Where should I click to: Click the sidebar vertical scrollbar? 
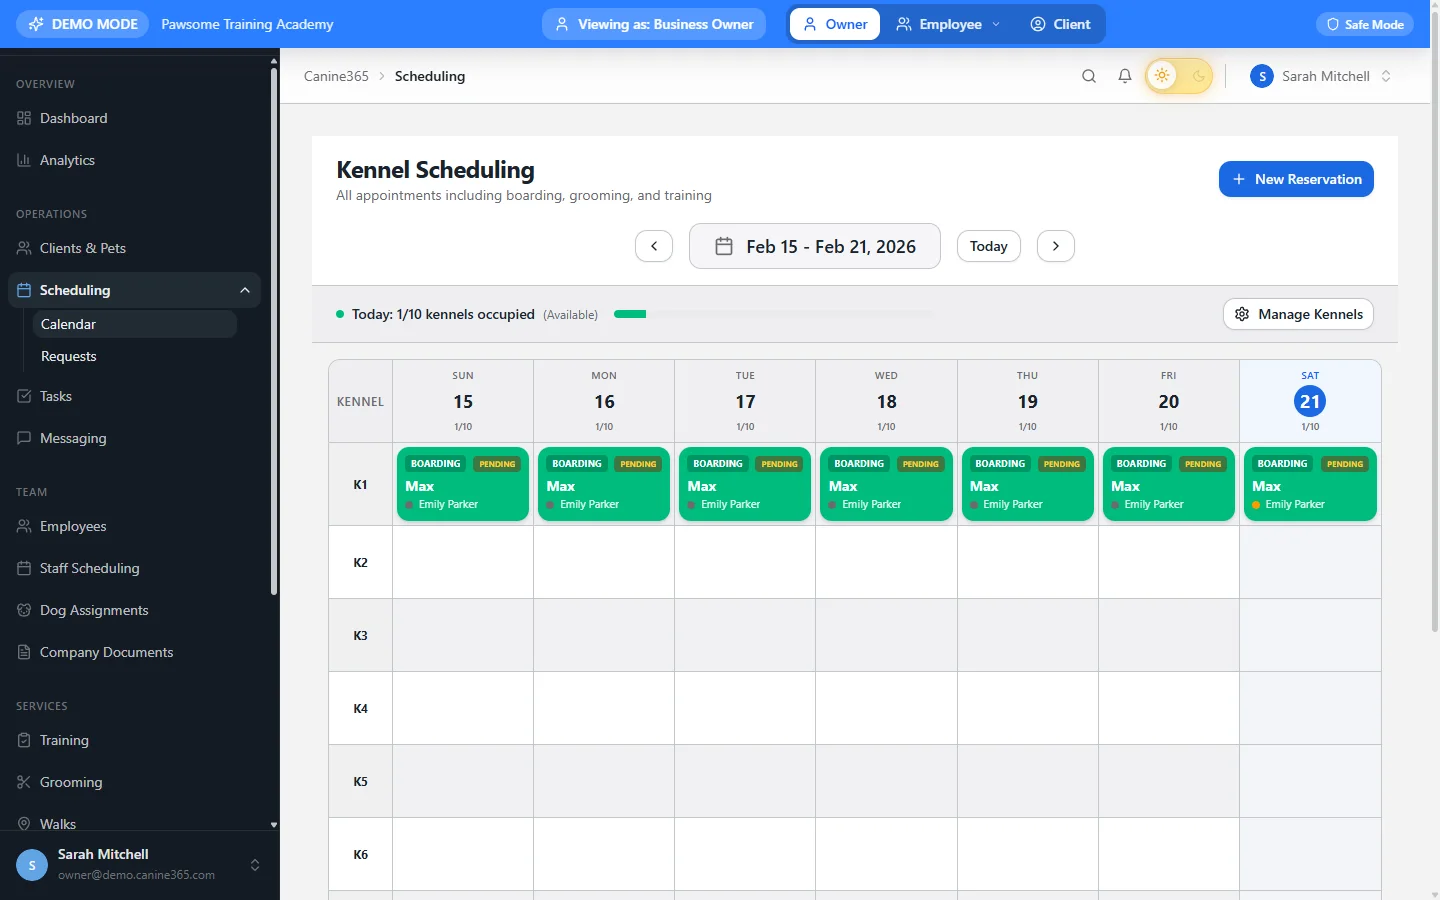274,330
